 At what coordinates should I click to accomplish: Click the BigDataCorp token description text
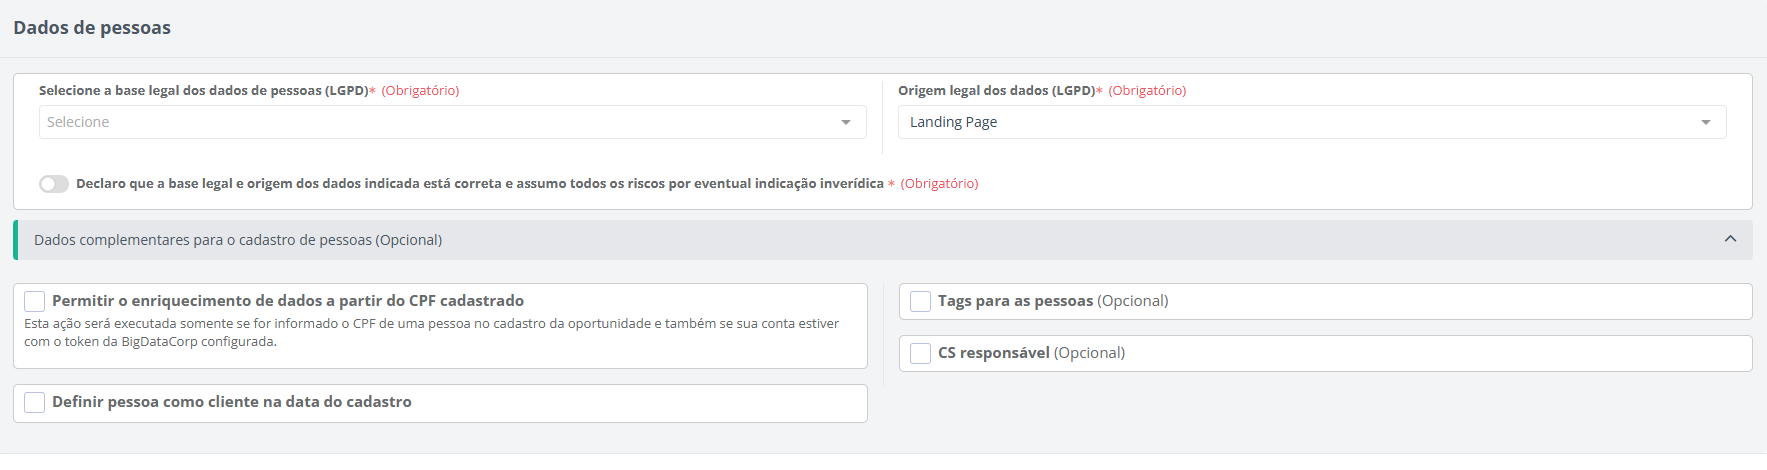[430, 333]
